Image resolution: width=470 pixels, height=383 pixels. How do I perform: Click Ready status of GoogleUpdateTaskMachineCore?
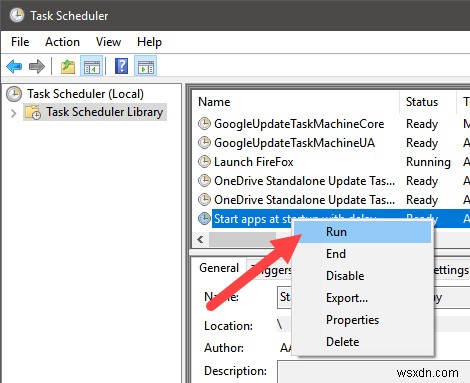tap(422, 124)
